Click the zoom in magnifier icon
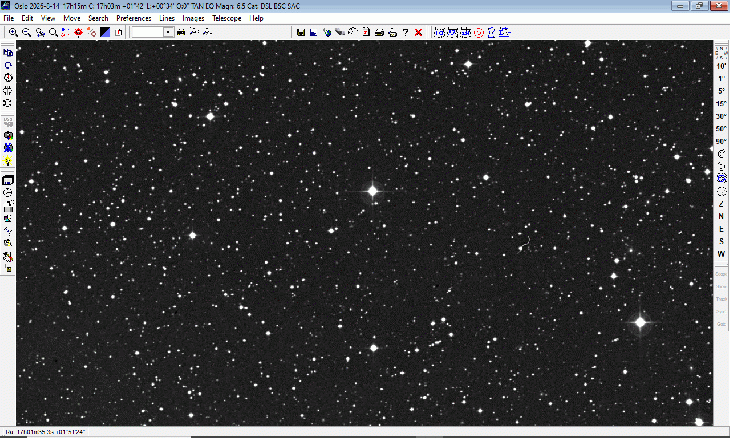 13,32
